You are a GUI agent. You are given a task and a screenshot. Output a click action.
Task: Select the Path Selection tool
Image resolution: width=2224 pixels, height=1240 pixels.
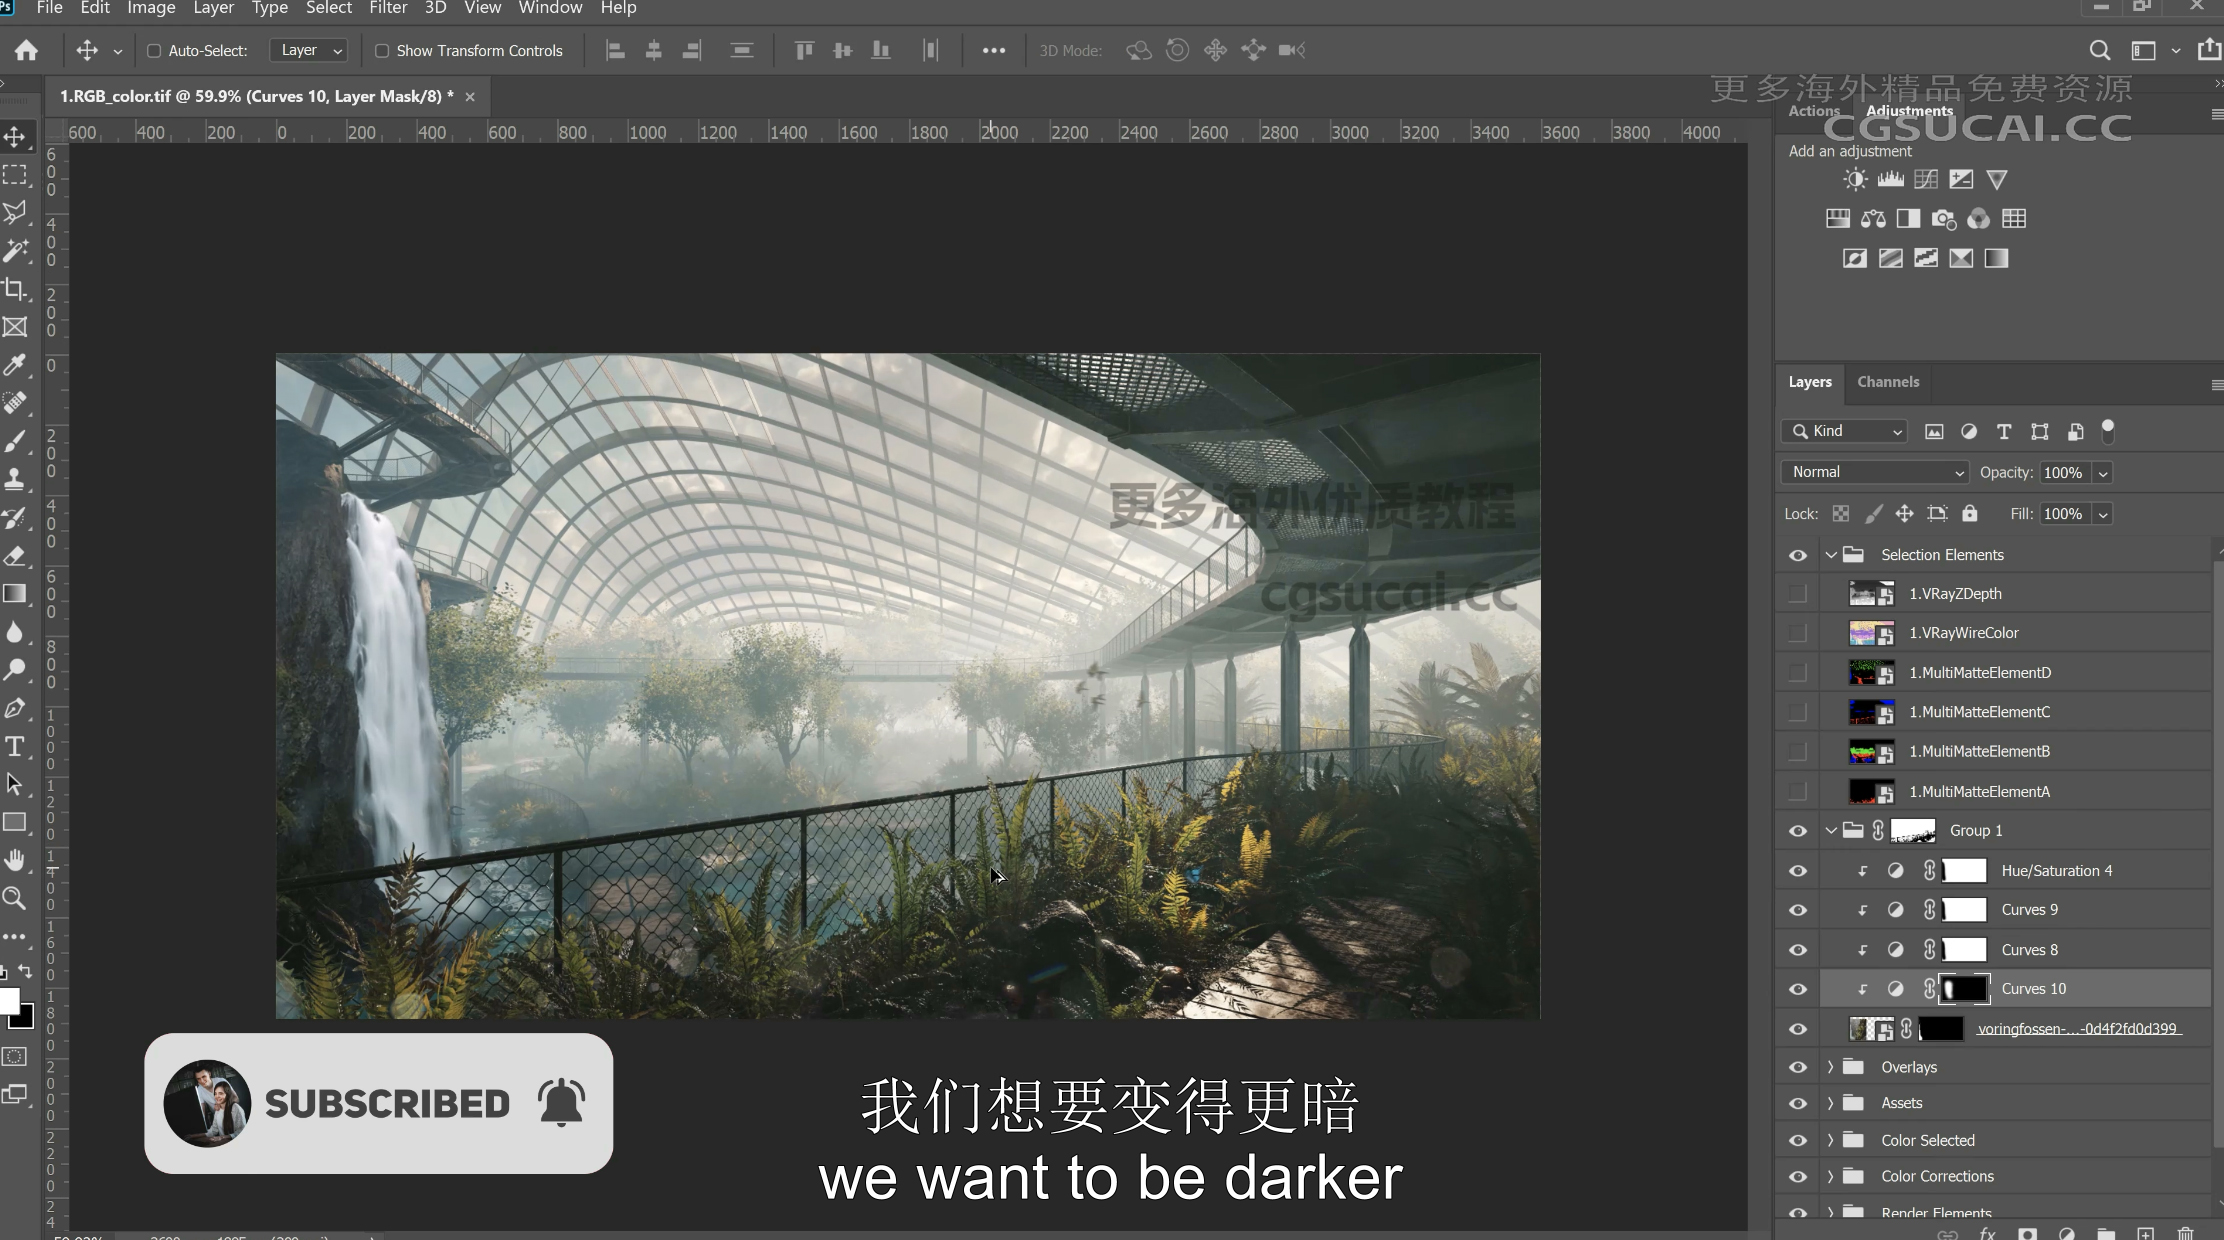tap(15, 784)
